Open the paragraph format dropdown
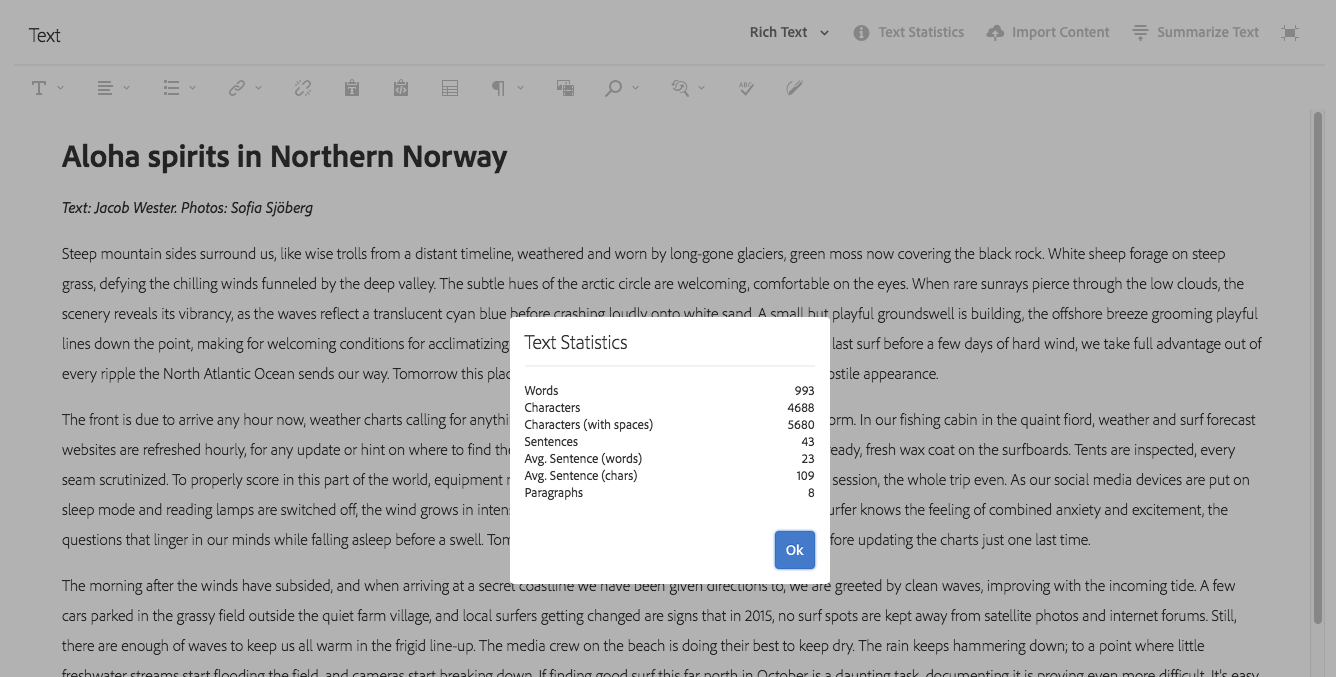The image size is (1336, 677). (x=506, y=88)
